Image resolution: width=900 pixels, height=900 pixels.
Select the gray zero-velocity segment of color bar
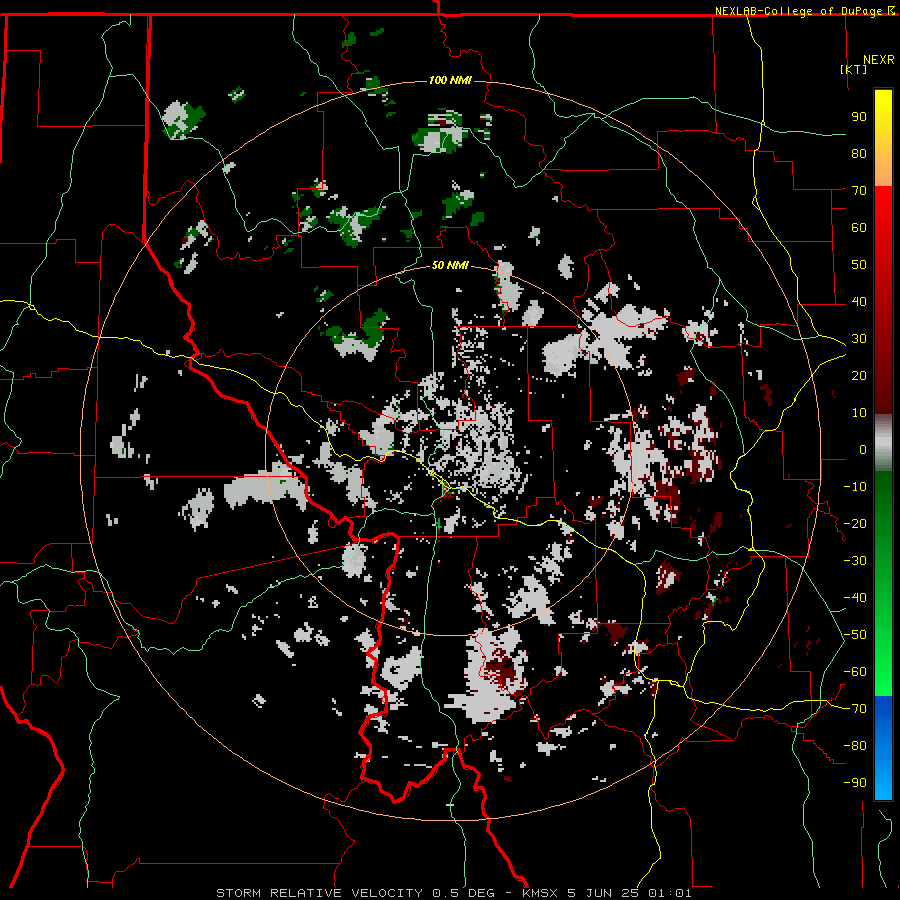point(883,443)
